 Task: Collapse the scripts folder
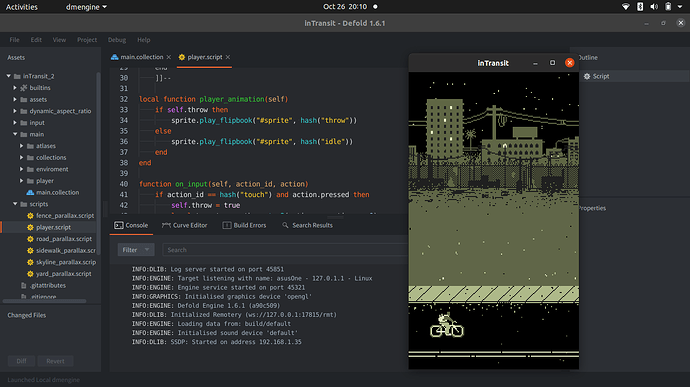15,204
